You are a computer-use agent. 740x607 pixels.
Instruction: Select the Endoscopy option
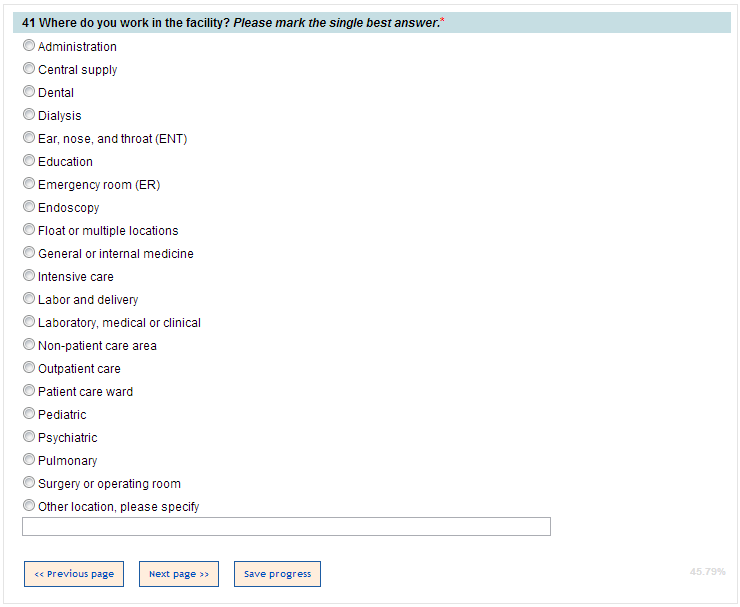[x=29, y=207]
